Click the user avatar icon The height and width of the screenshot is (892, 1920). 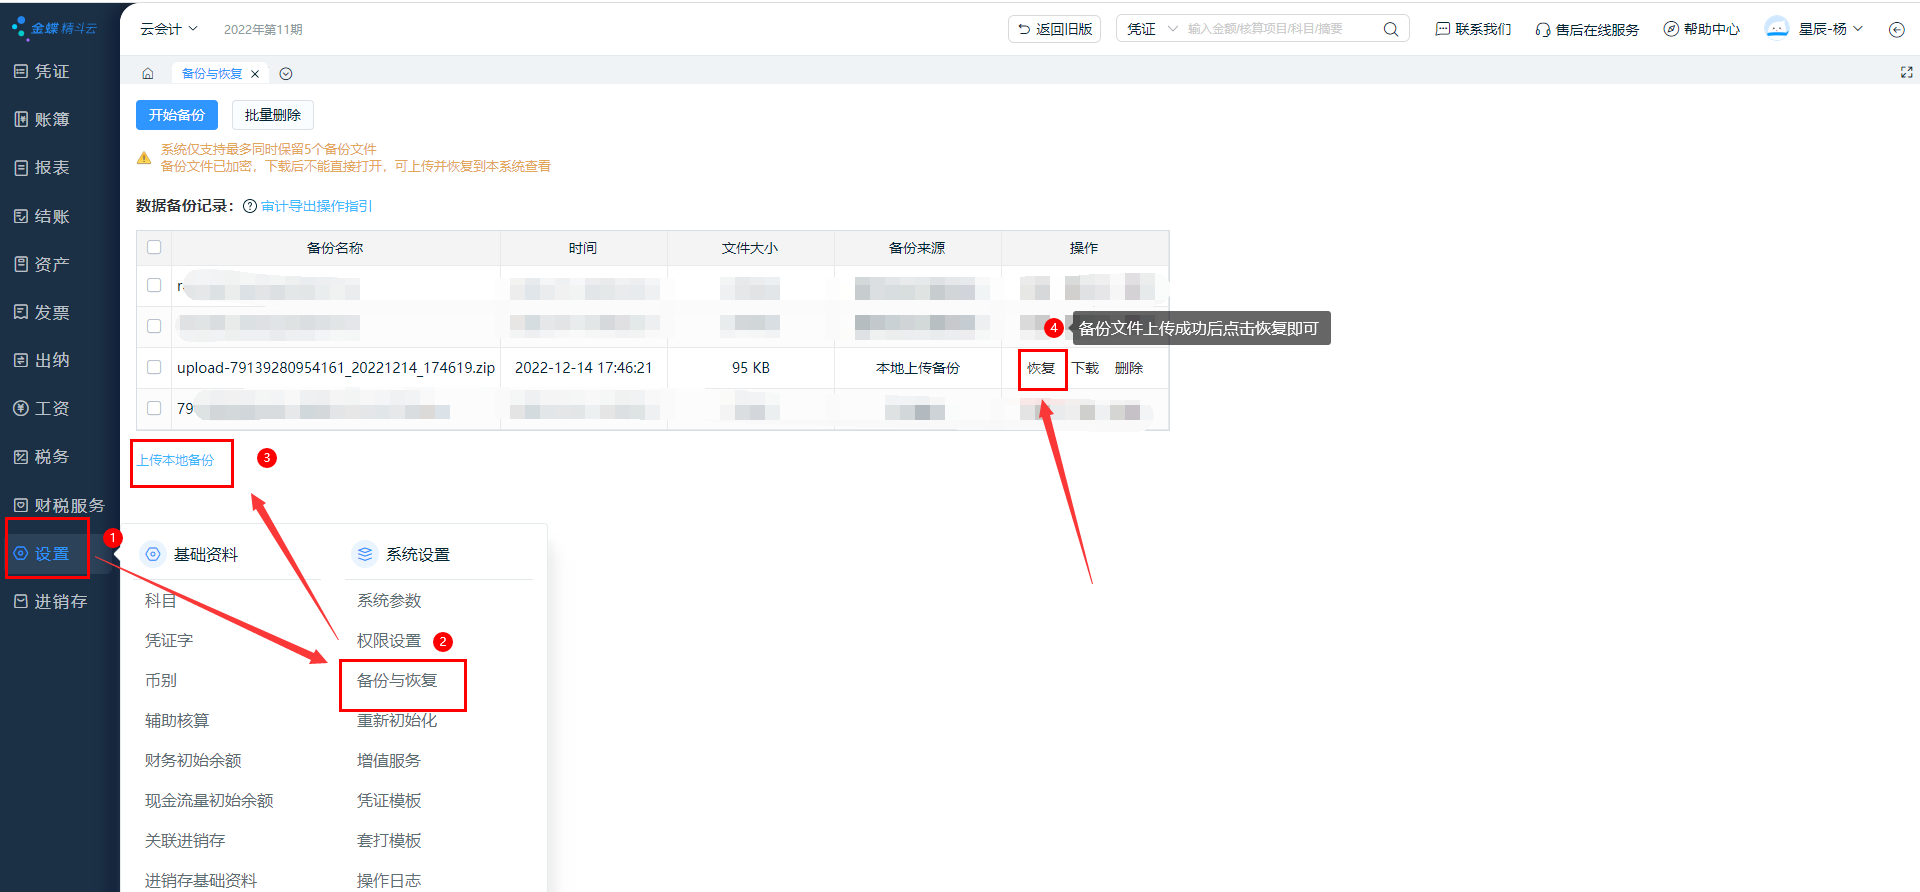[1777, 28]
